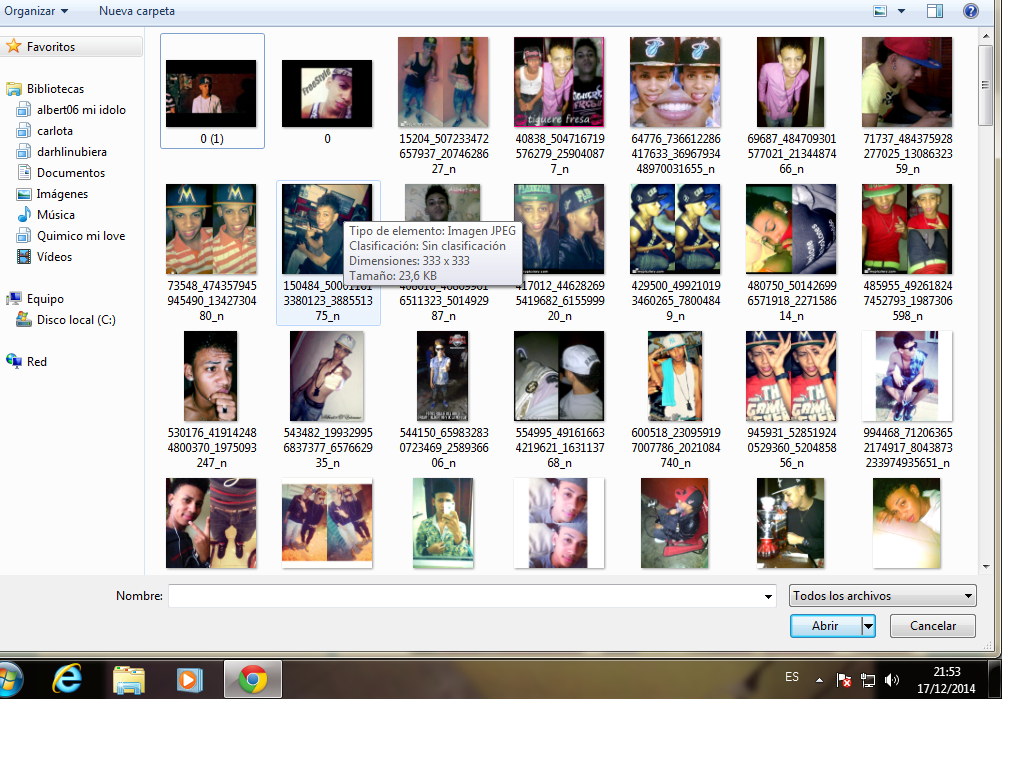Select image 600518_230959197007786
1024x768 pixels.
675,376
